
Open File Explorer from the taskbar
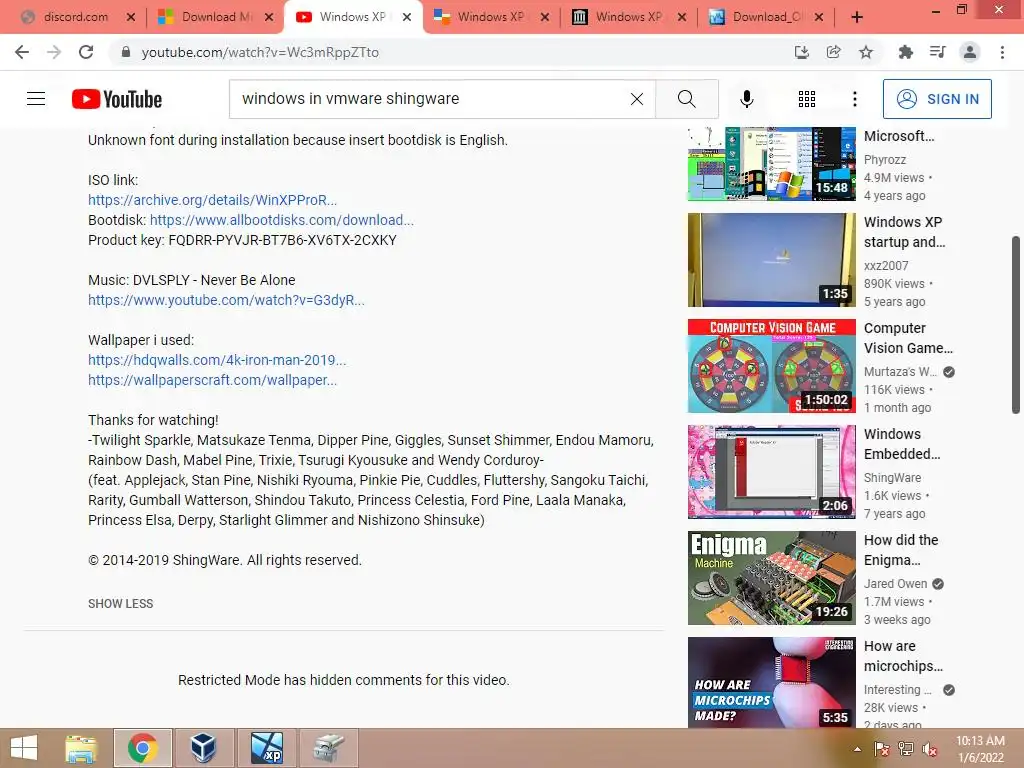[x=81, y=748]
